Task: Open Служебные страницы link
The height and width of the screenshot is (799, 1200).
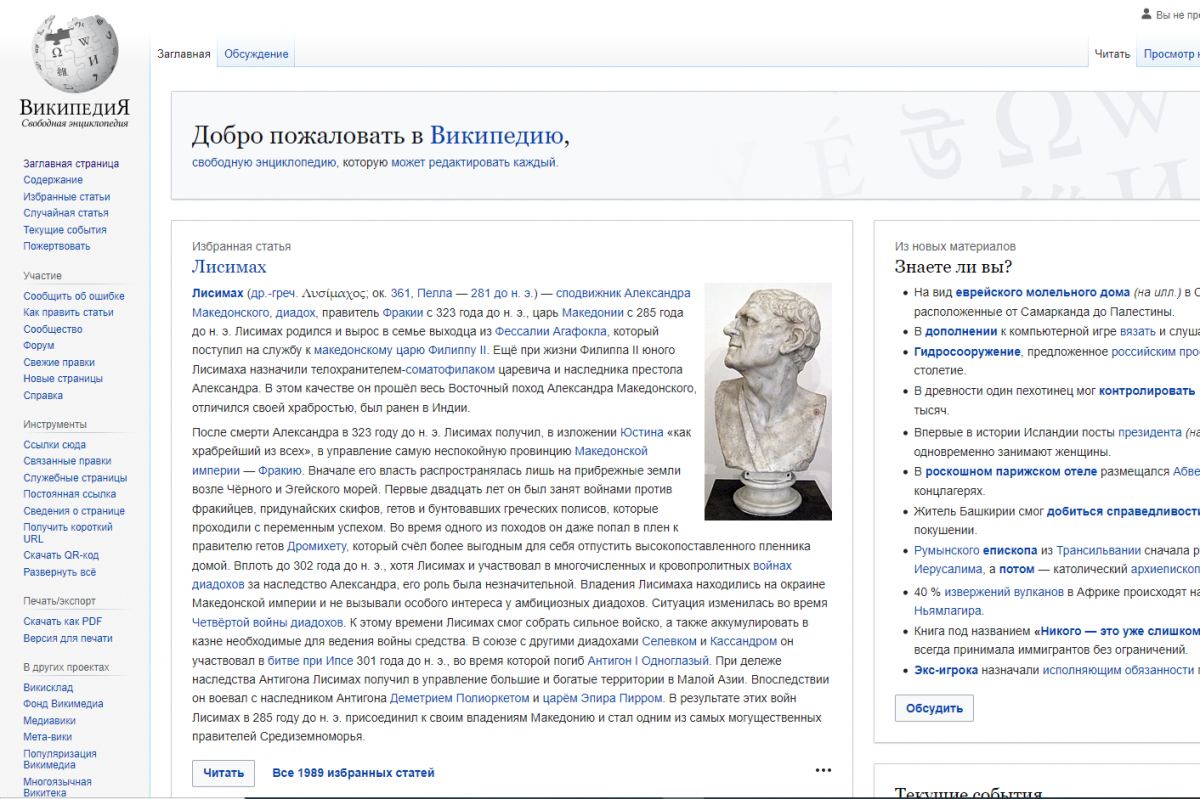Action: [75, 478]
